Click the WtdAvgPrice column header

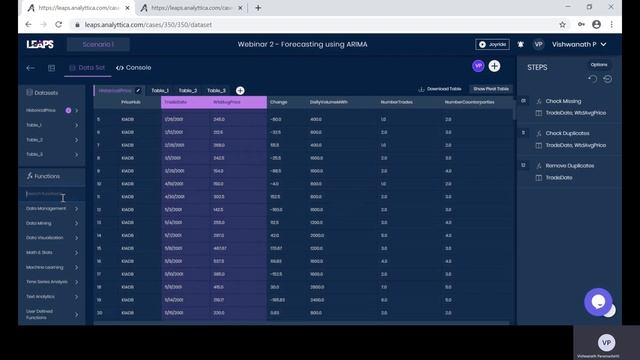(238, 102)
